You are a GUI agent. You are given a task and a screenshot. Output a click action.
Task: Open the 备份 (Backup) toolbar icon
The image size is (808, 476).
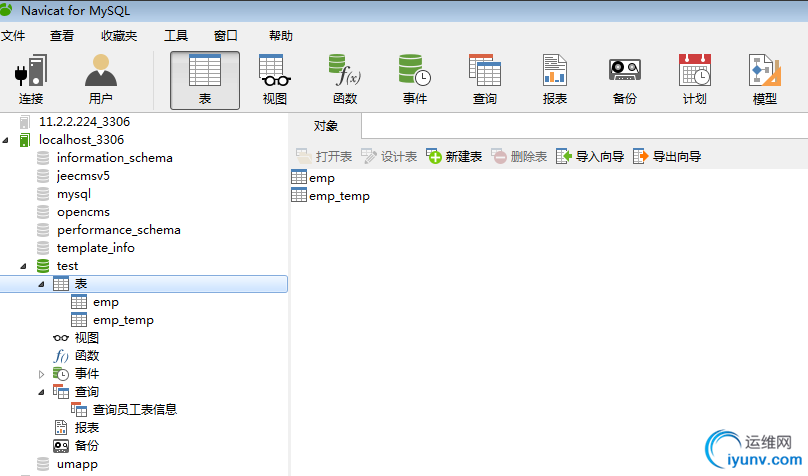625,80
